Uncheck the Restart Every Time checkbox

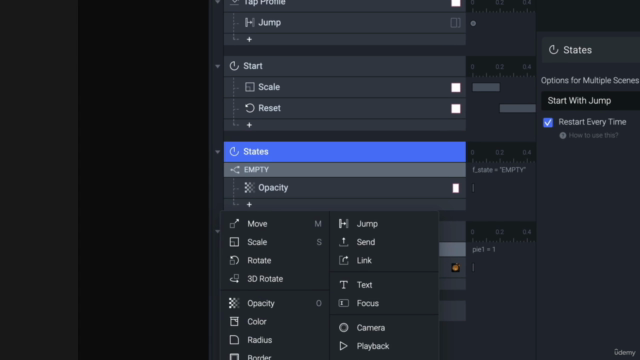(x=548, y=122)
